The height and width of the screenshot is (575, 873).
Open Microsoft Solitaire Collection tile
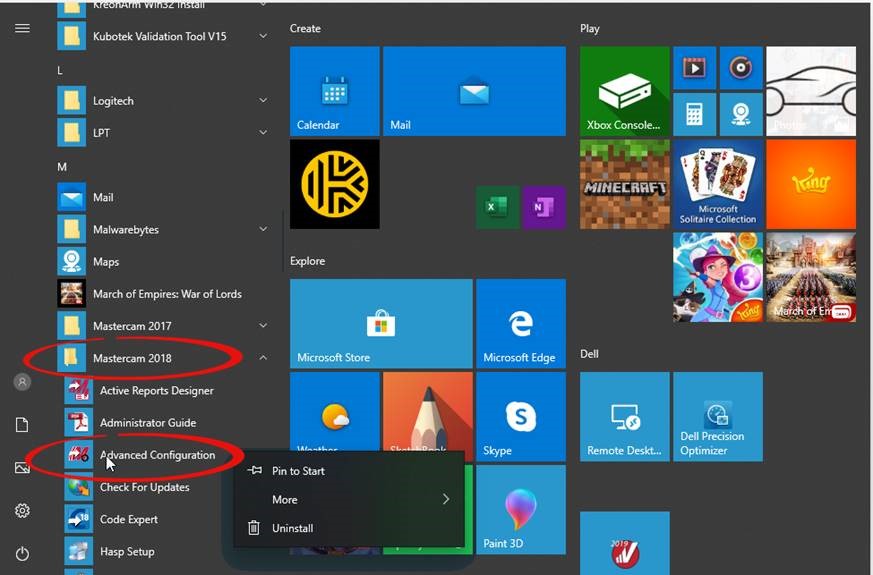click(718, 184)
